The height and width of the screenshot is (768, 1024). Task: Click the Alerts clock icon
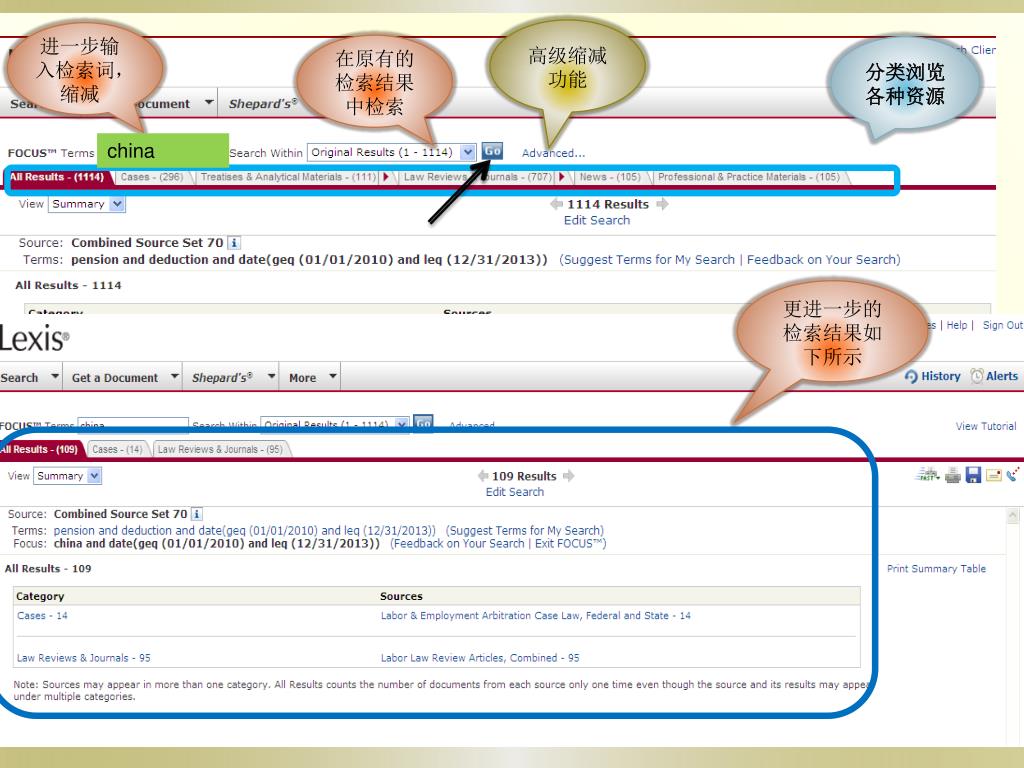[976, 376]
